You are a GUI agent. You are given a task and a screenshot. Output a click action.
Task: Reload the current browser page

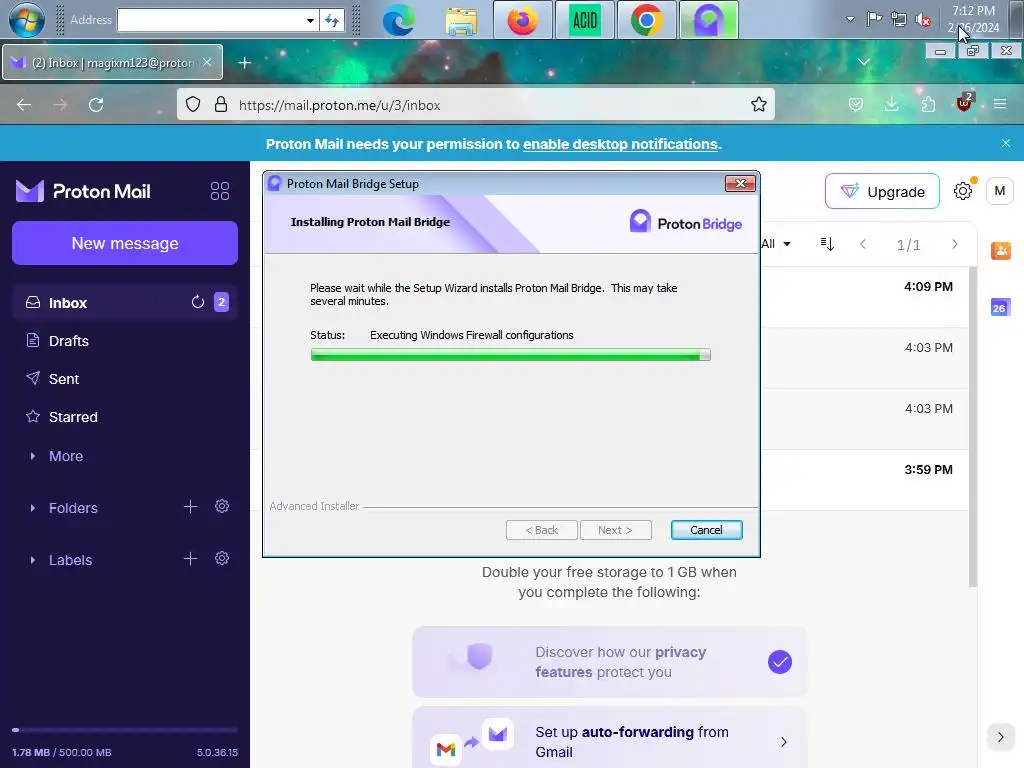tap(96, 104)
